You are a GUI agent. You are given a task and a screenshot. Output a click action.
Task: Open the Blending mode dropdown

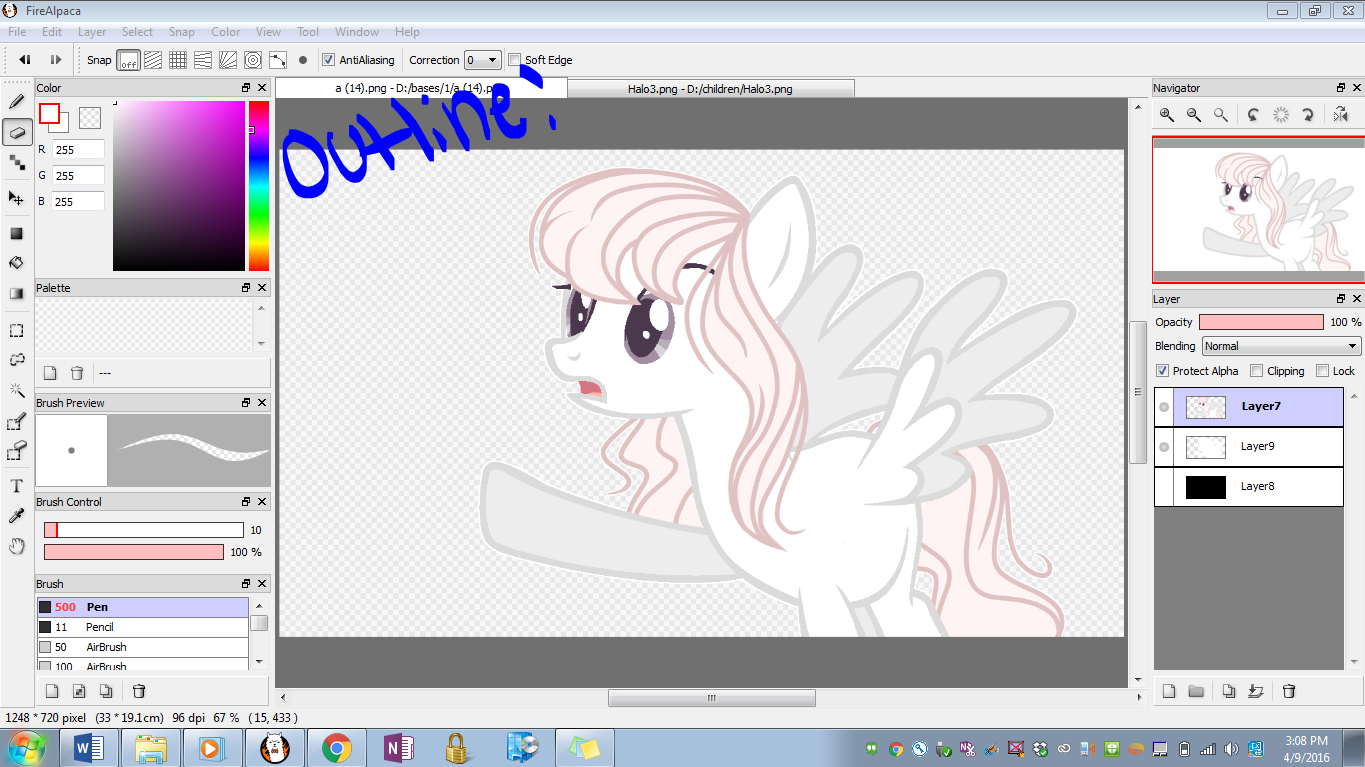pyautogui.click(x=1281, y=346)
